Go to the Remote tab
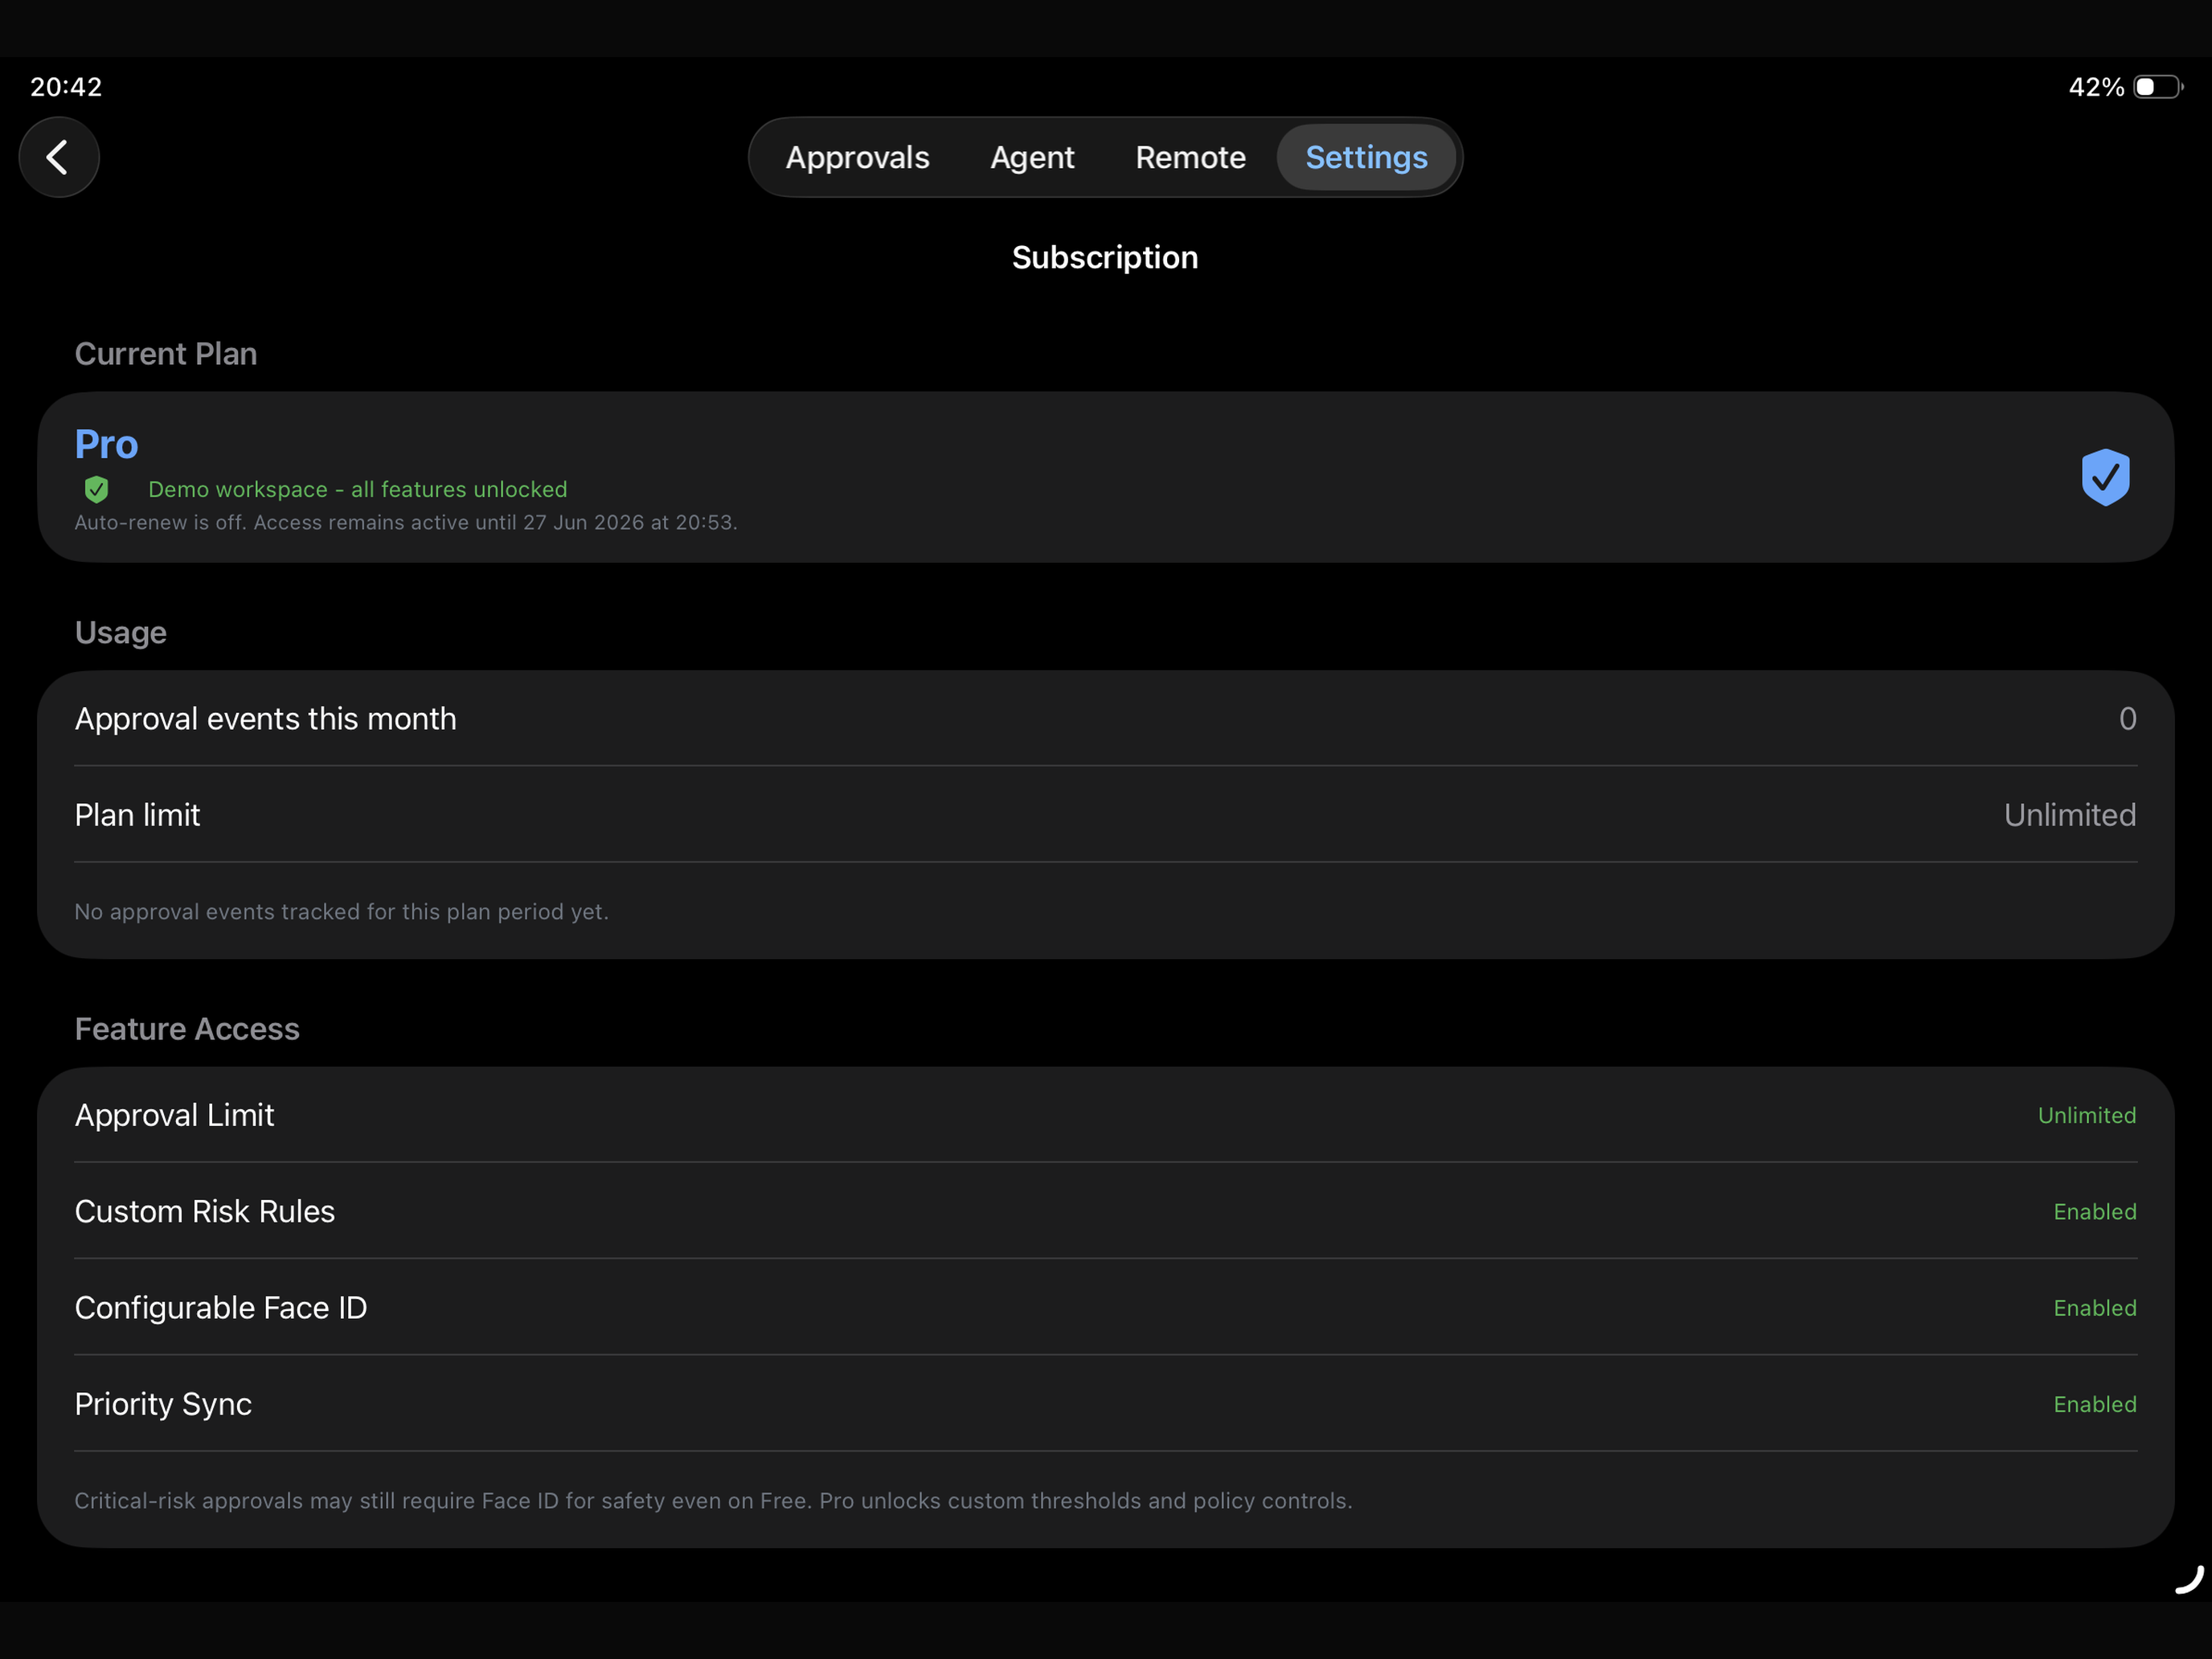Image resolution: width=2212 pixels, height=1659 pixels. [1190, 157]
